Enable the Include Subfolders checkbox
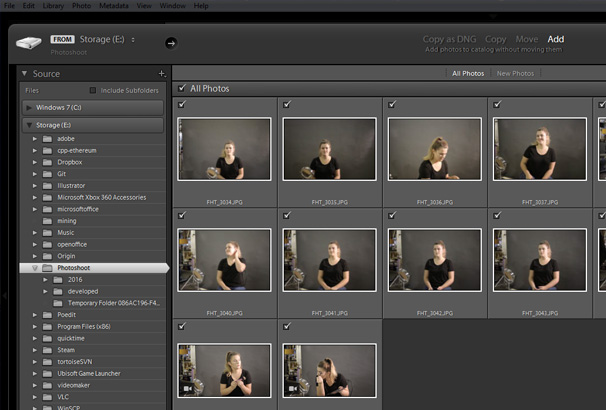The height and width of the screenshot is (410, 606). click(x=93, y=90)
